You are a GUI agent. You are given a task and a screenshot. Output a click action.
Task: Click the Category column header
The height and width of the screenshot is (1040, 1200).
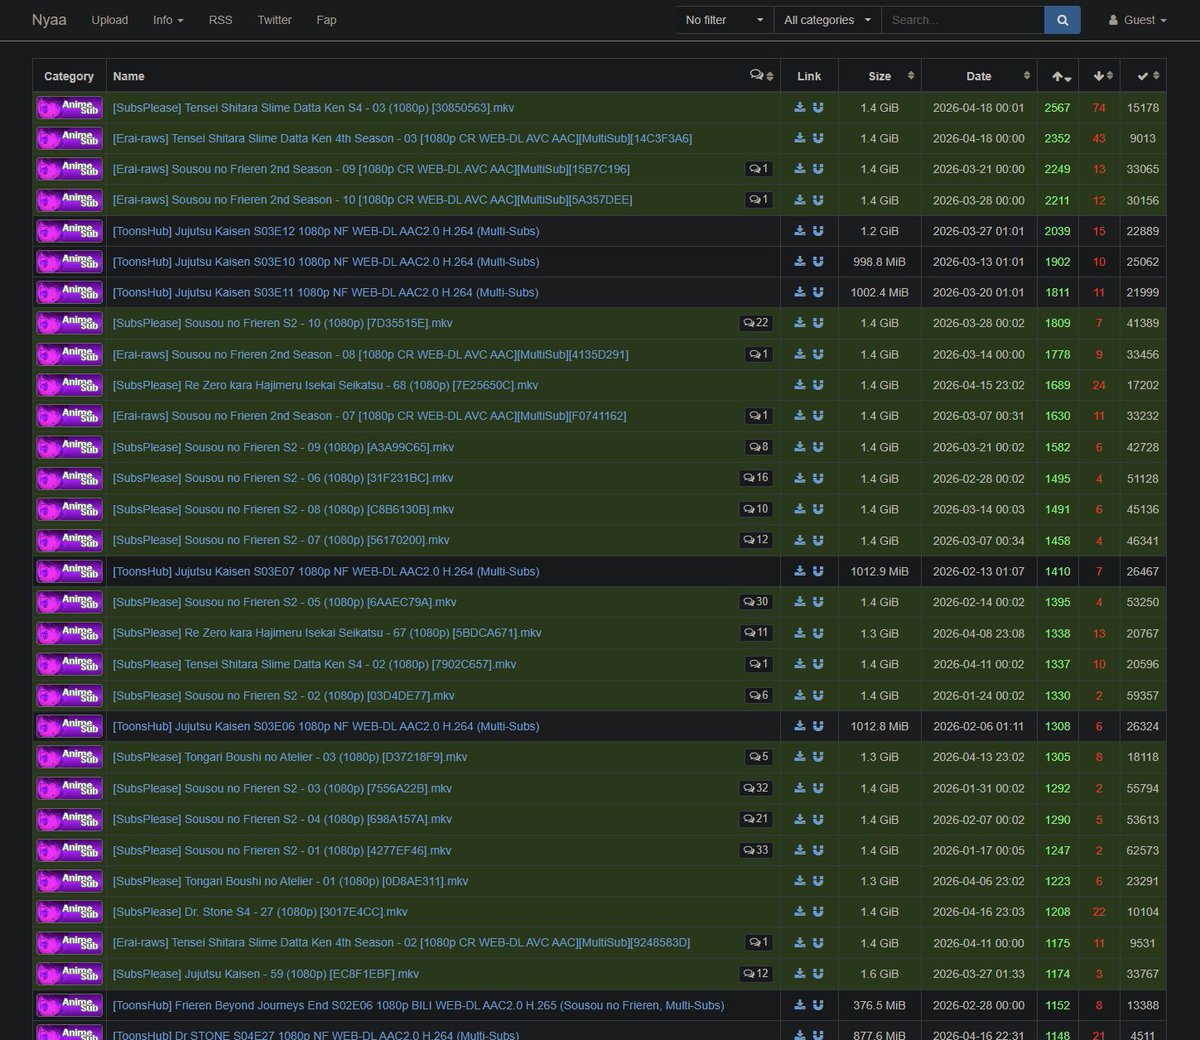pos(69,76)
